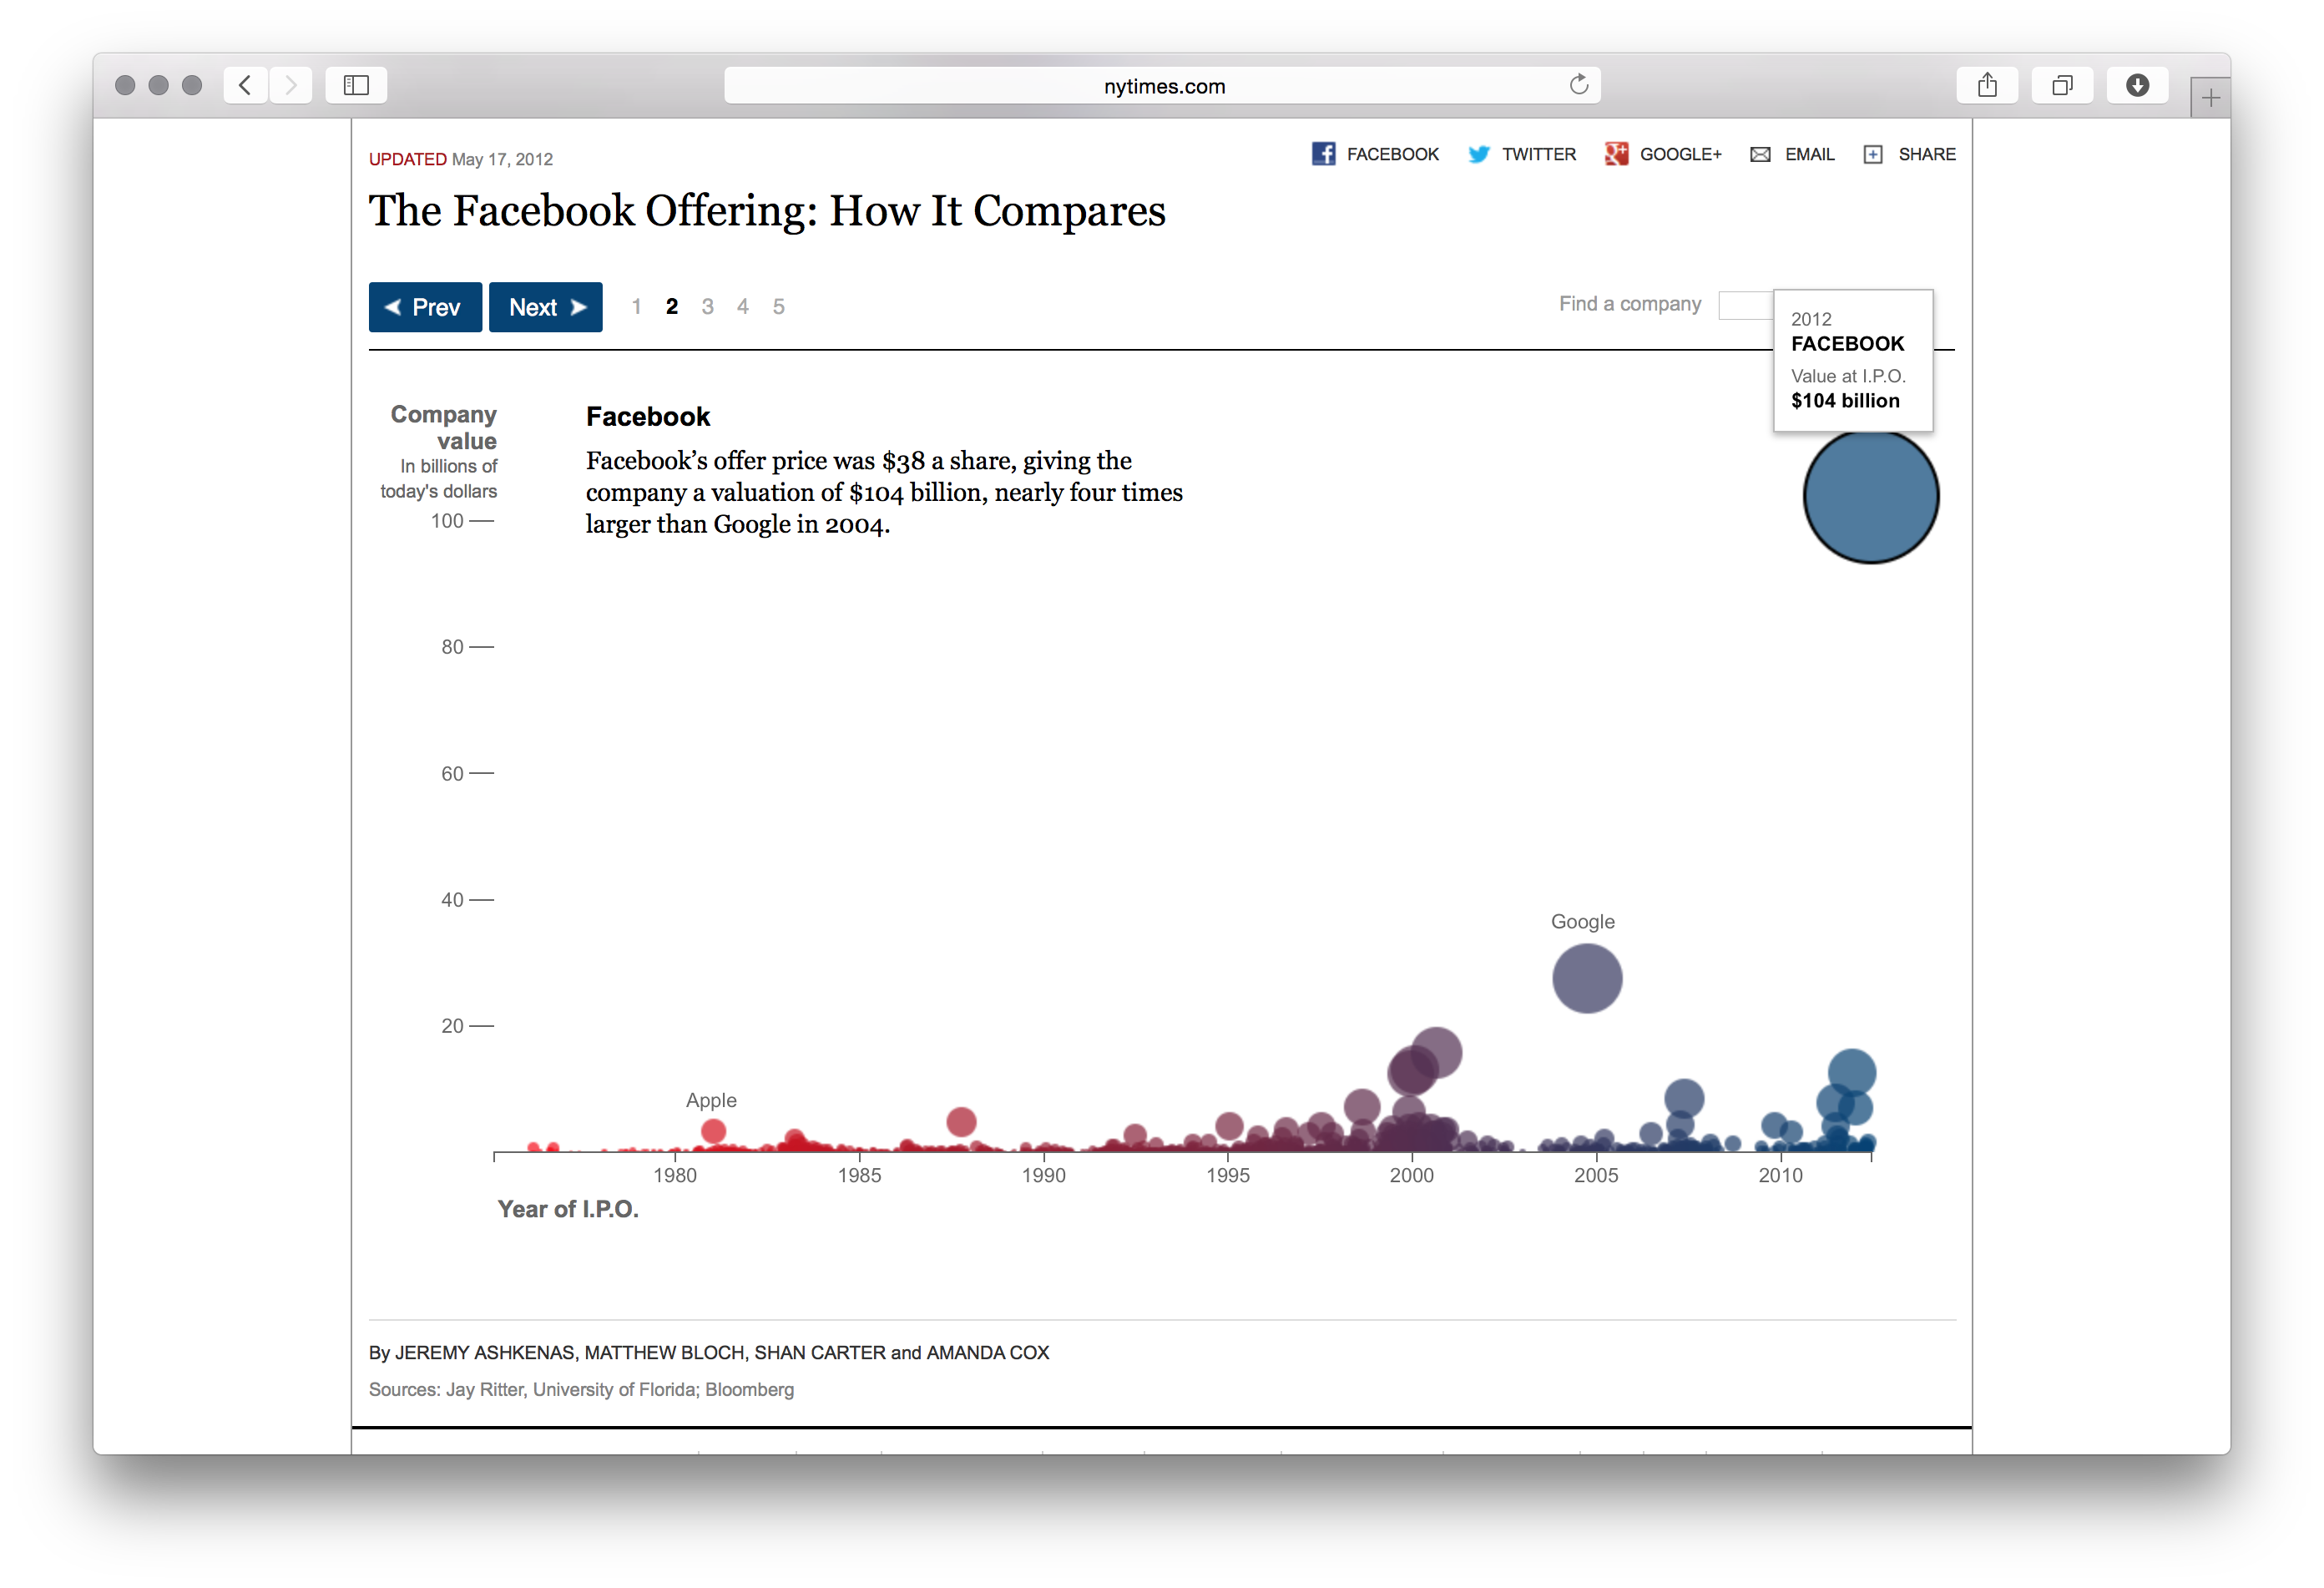Share the article via the Facebook icon
The width and height of the screenshot is (2324, 1588).
pos(1324,154)
